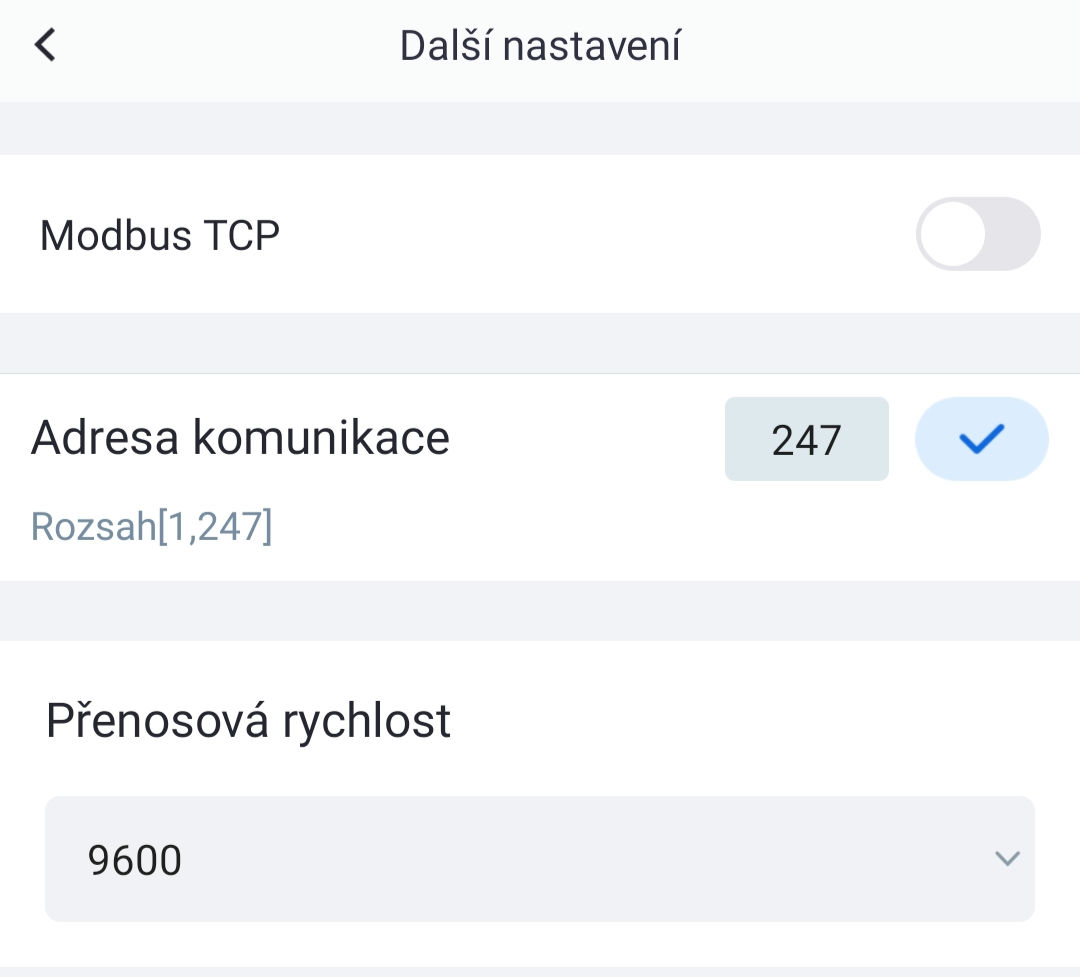Confirm the address with the blue checkmark
This screenshot has height=977, width=1080.
coord(981,439)
